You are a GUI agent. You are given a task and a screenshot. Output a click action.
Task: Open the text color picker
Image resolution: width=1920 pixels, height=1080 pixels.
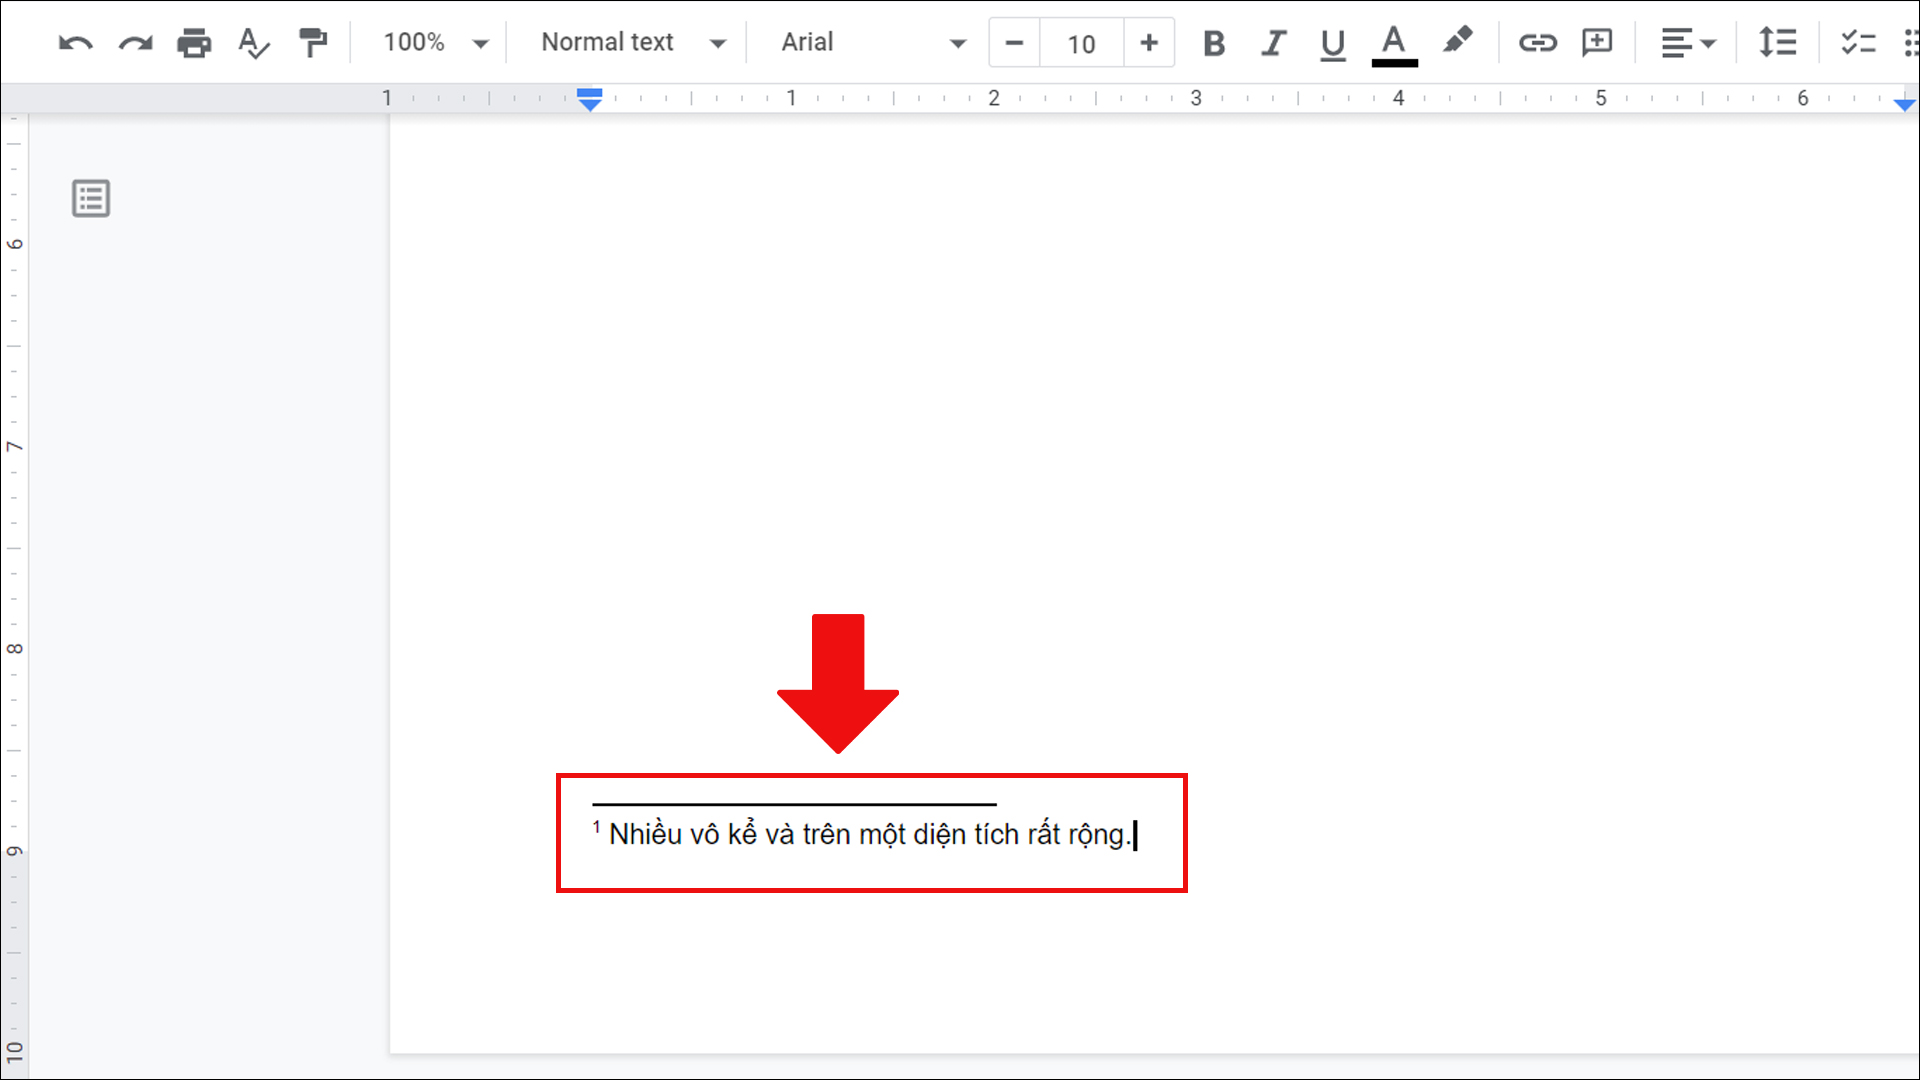(1394, 43)
